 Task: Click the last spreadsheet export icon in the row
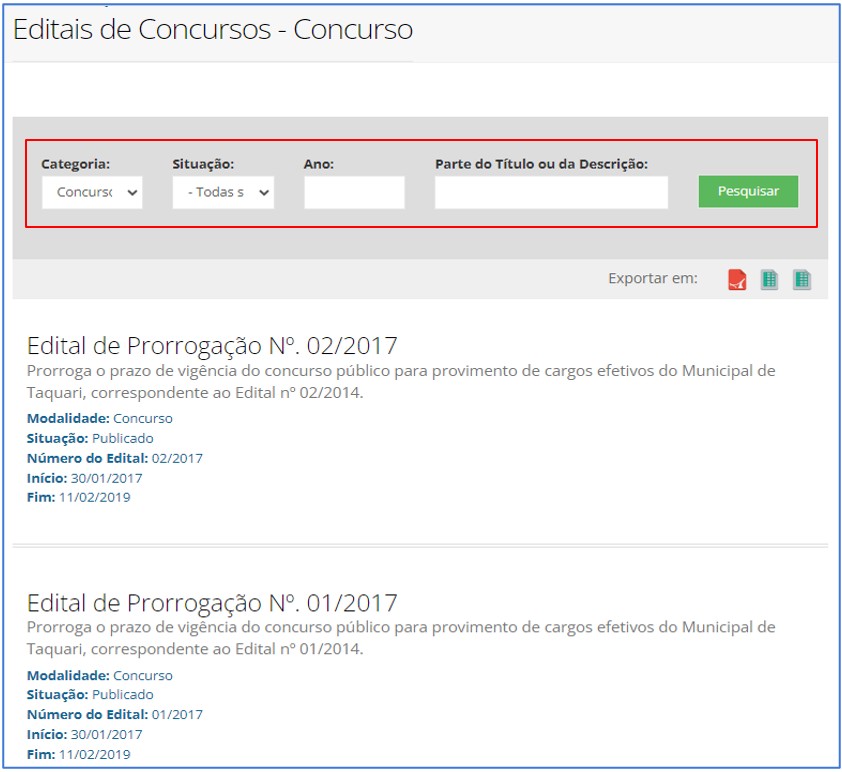[x=802, y=279]
